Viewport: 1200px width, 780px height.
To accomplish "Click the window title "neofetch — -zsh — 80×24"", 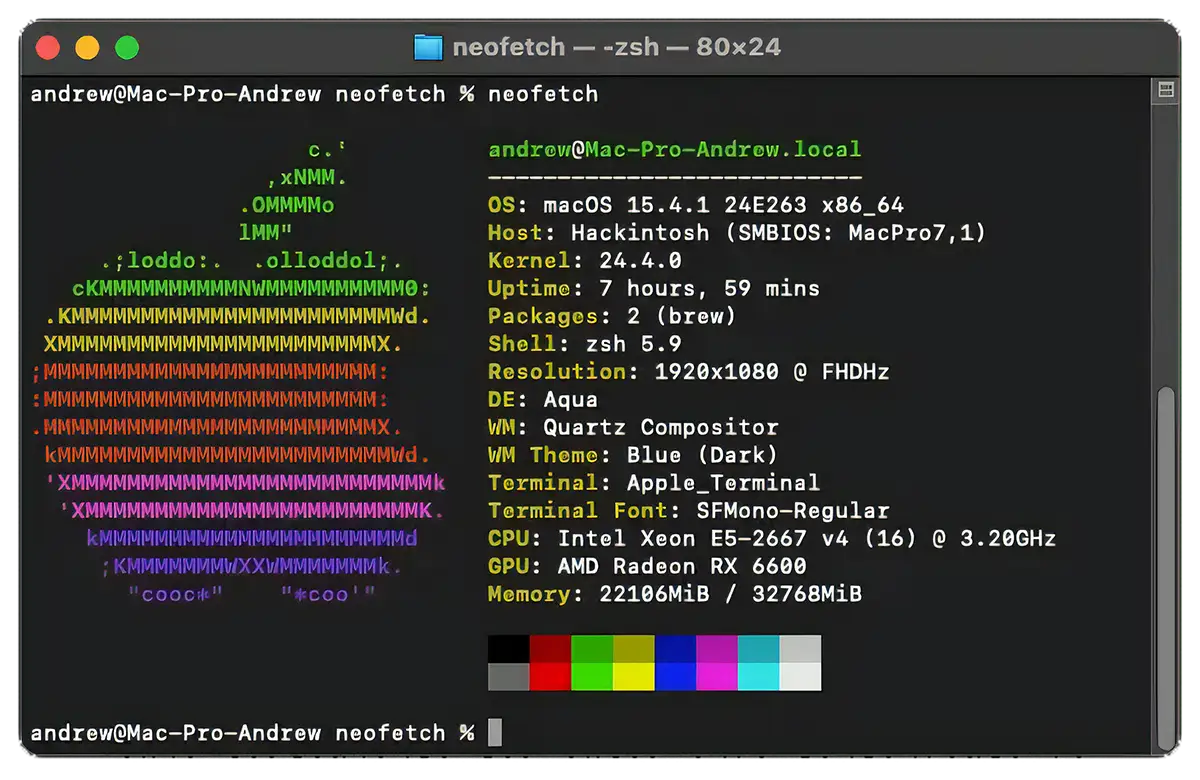I will pyautogui.click(x=616, y=47).
